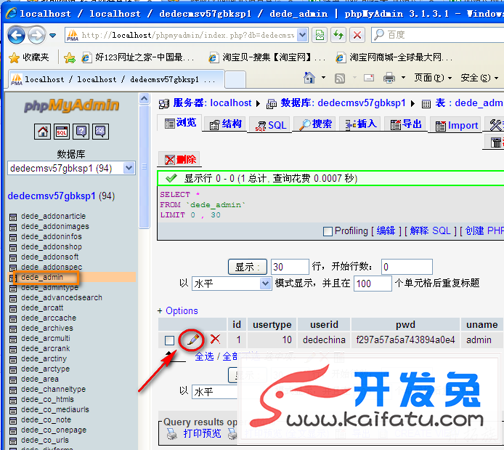
Task: Click browse icon beside dede_archives
Action: pyautogui.click(x=13, y=329)
